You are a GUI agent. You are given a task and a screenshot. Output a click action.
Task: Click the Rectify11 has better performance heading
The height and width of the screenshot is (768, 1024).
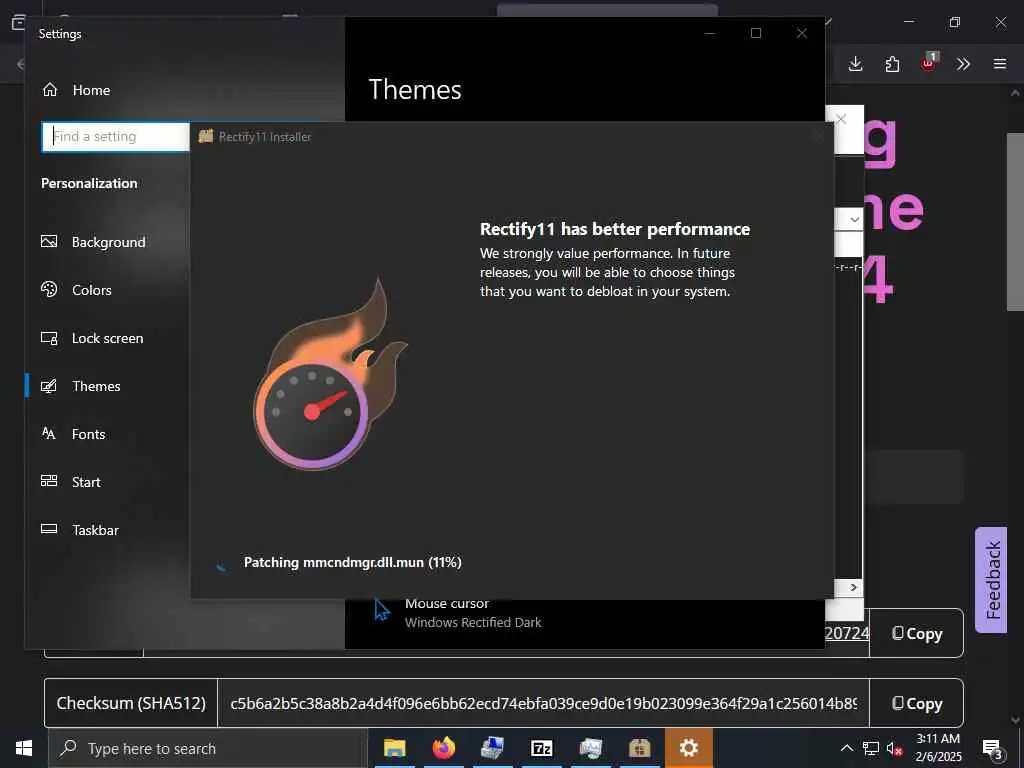[615, 229]
